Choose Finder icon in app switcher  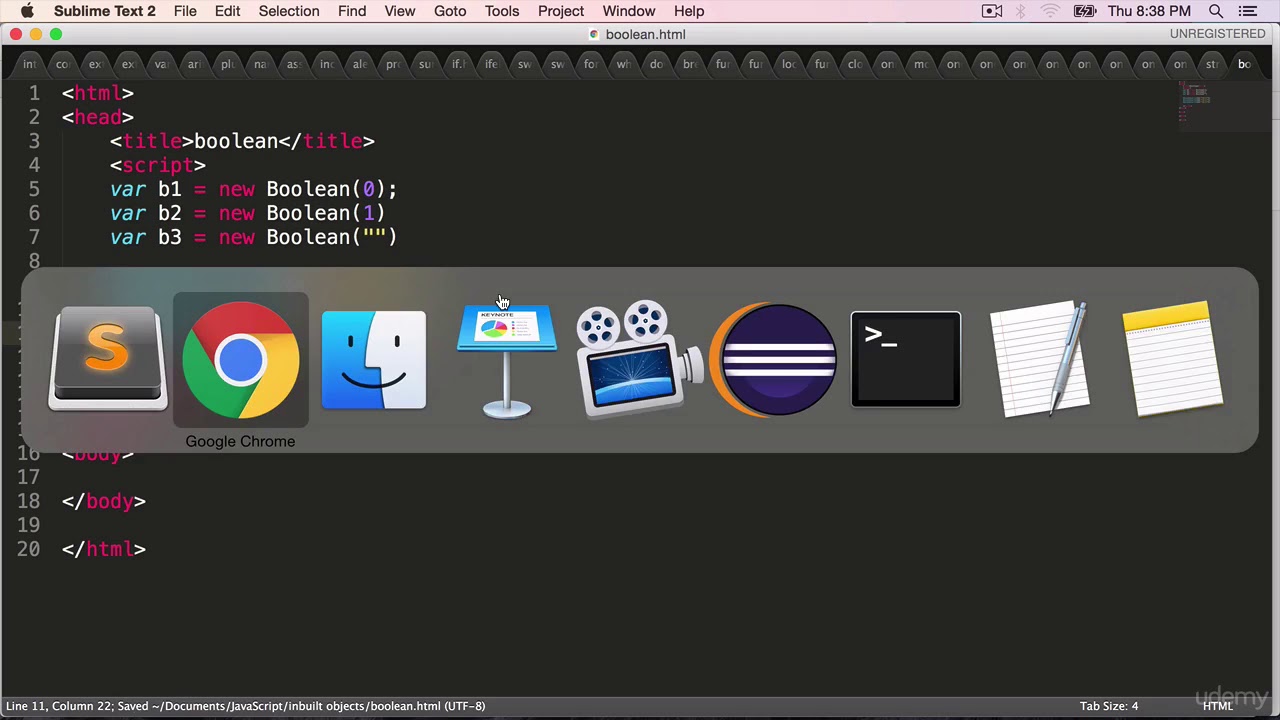tap(373, 360)
